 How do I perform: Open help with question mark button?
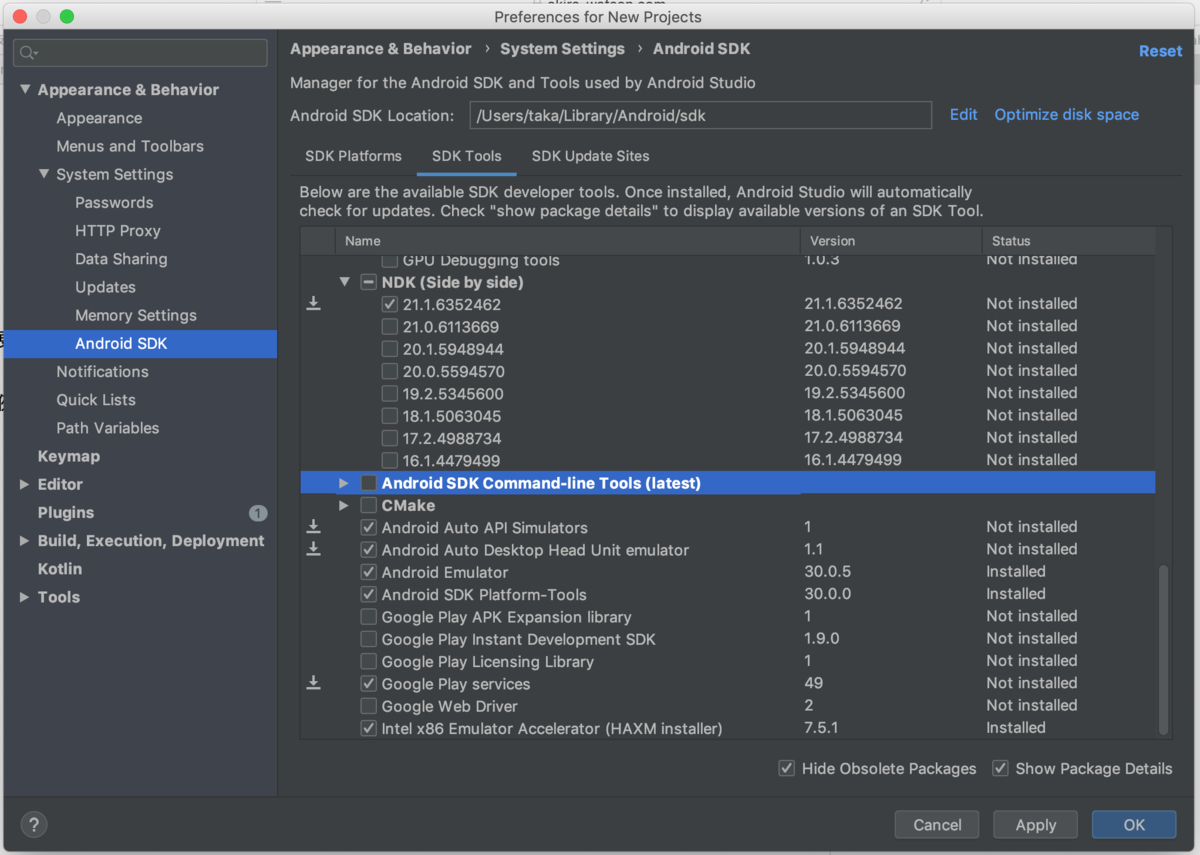click(34, 825)
